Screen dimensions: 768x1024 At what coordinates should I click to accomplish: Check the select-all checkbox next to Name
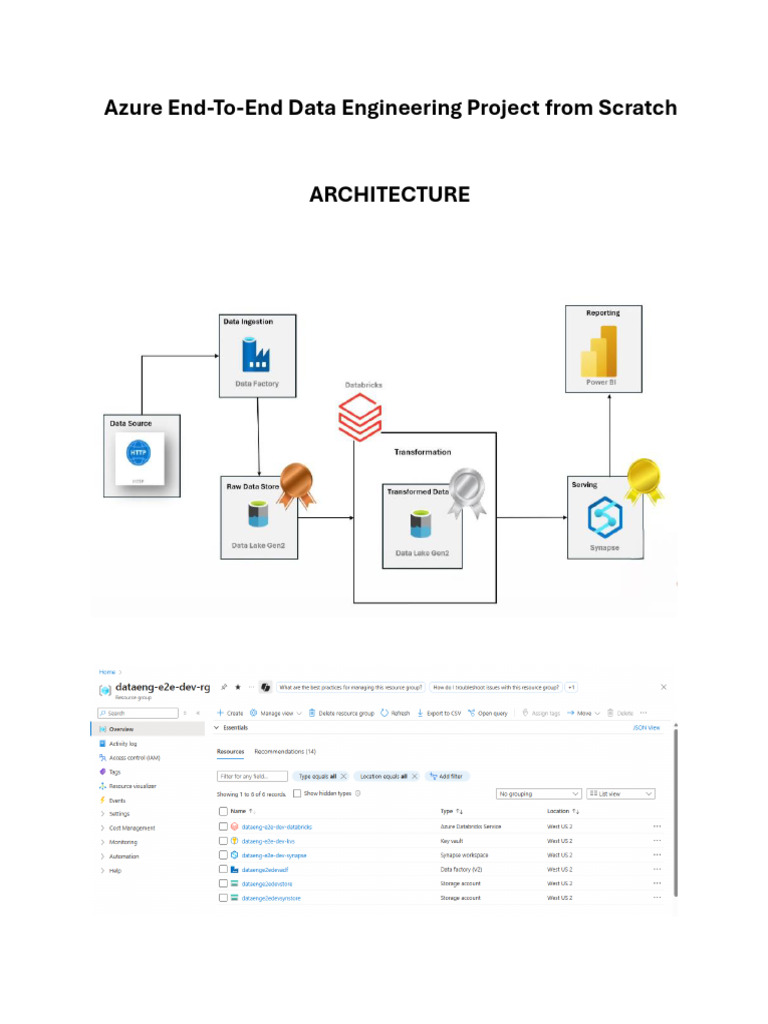(x=223, y=811)
